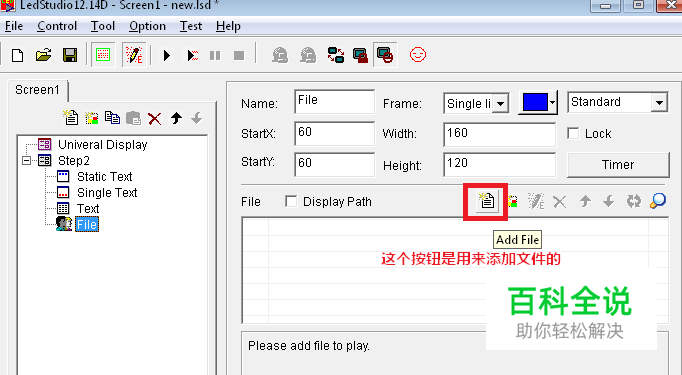
Task: Collapse the Step2 tree node
Action: [x=27, y=161]
